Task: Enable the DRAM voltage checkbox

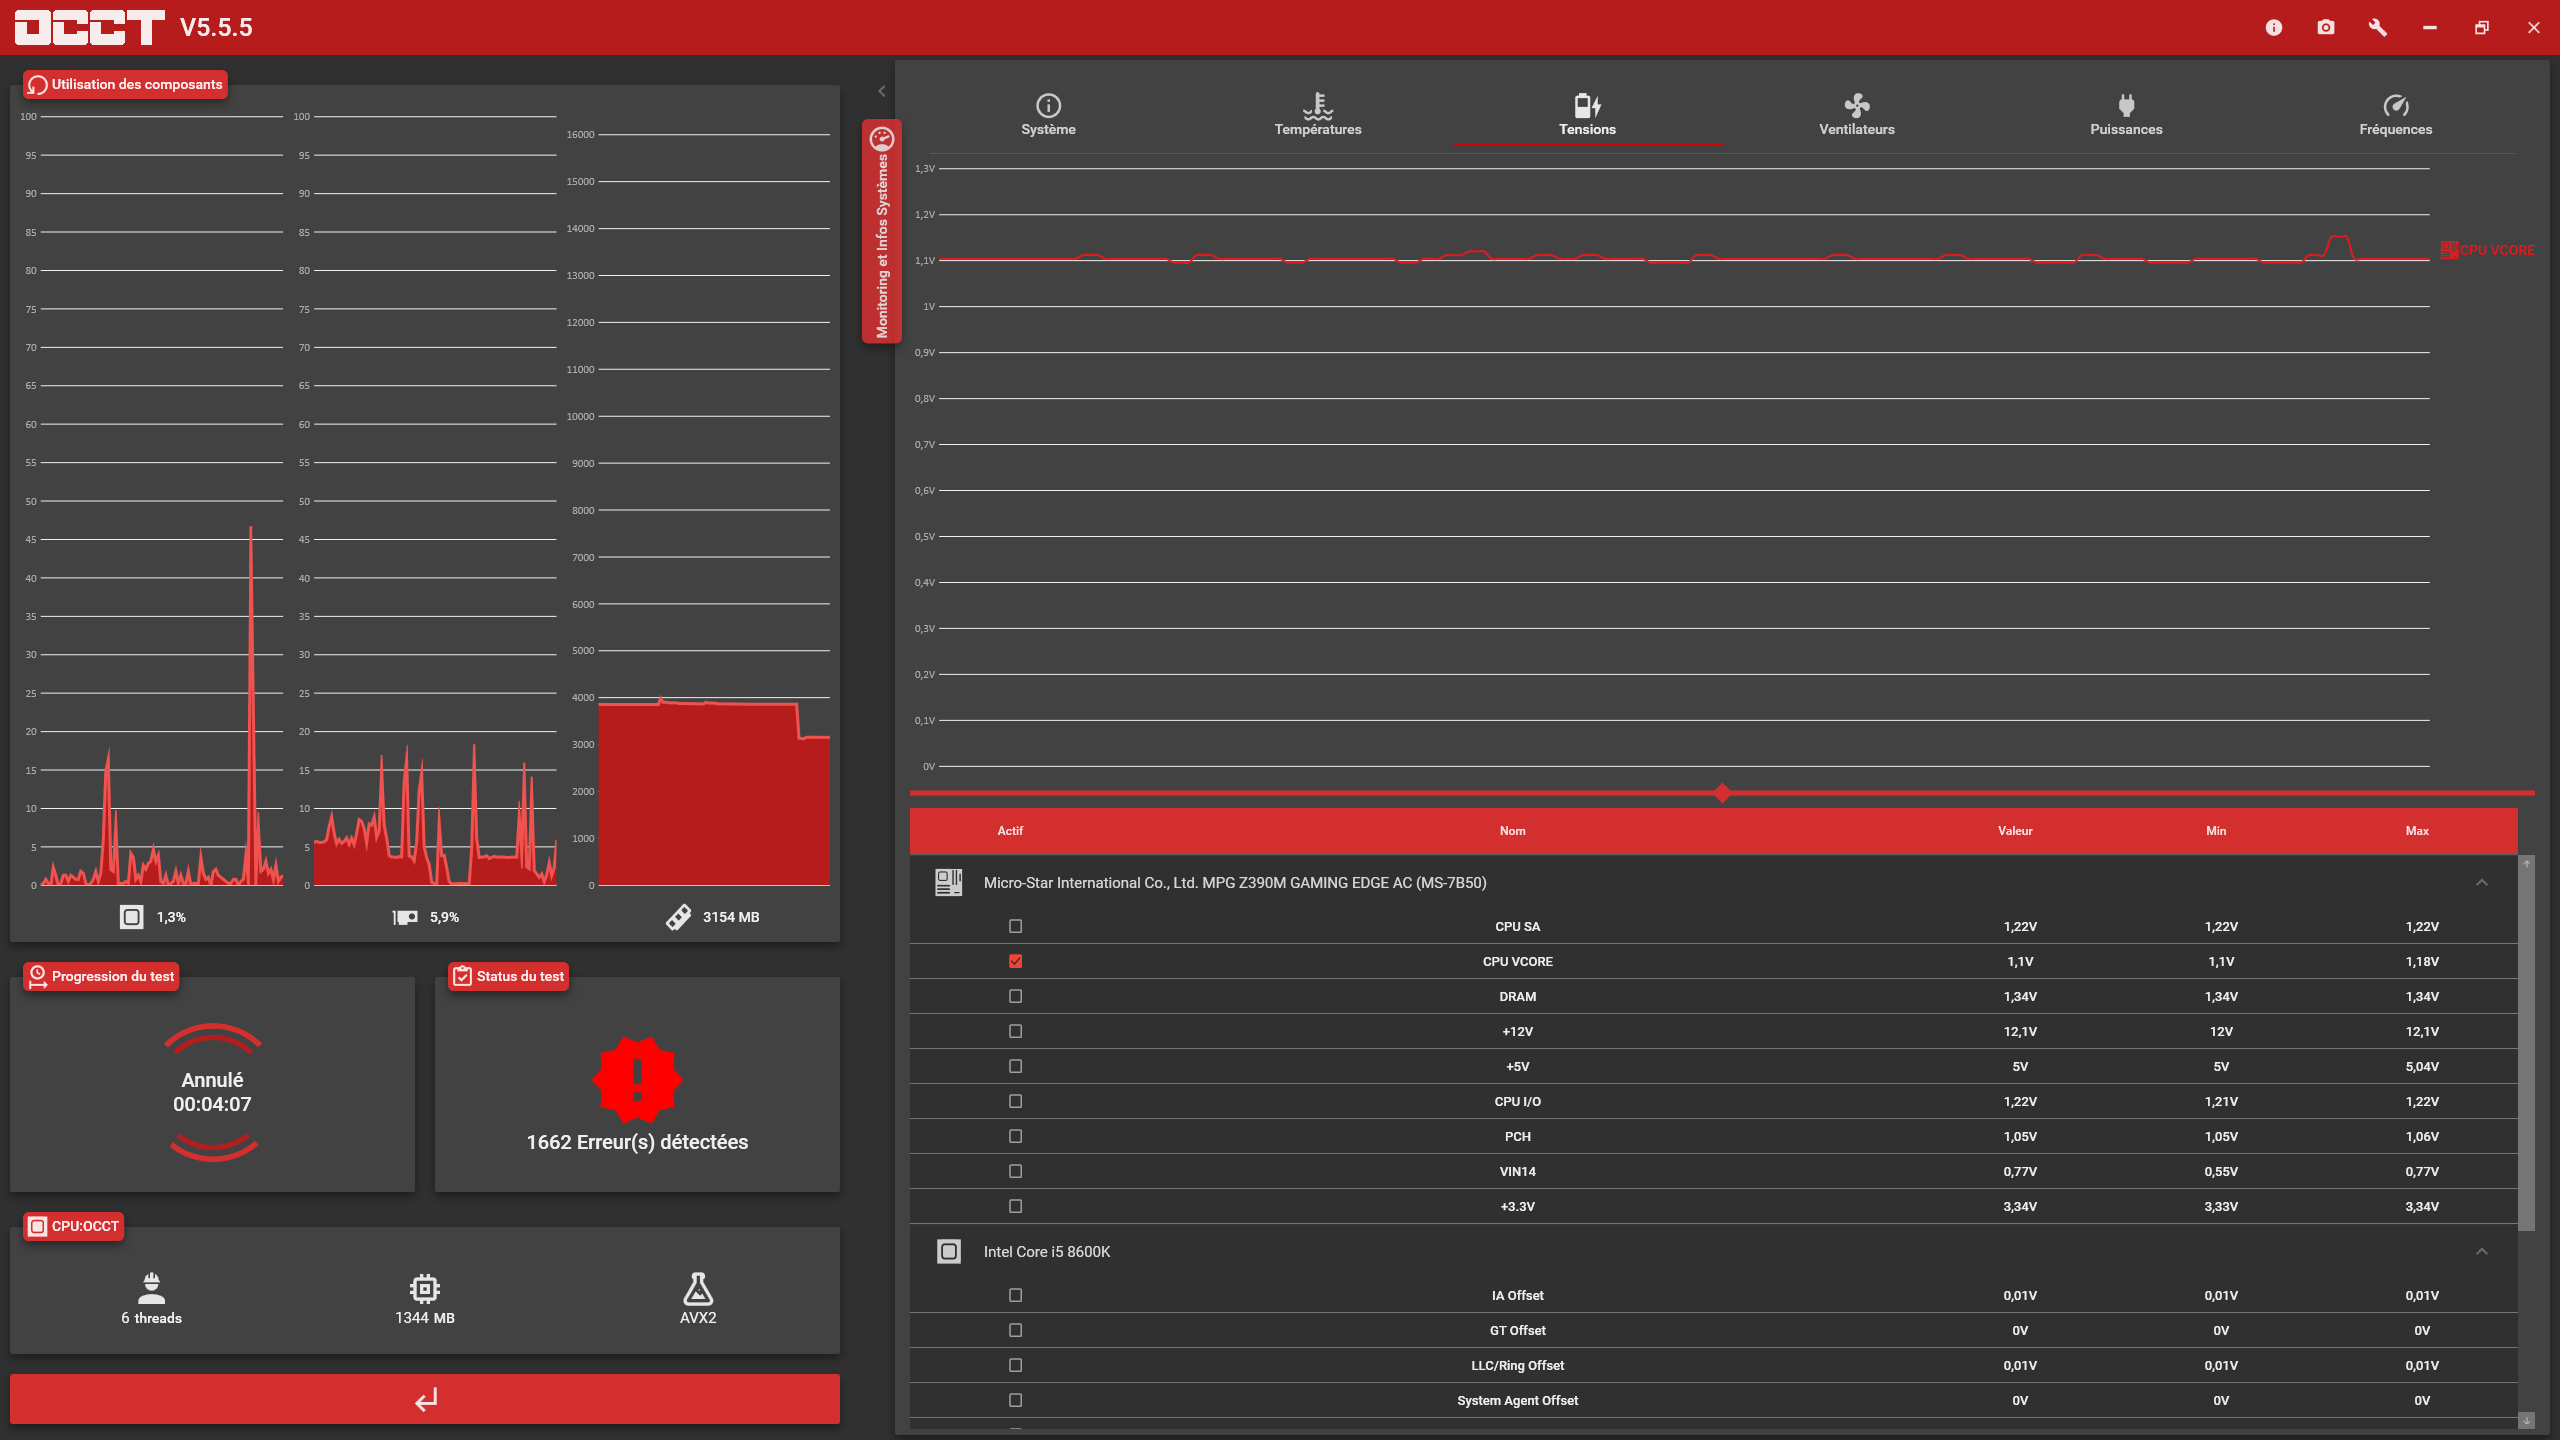Action: pos(1015,996)
